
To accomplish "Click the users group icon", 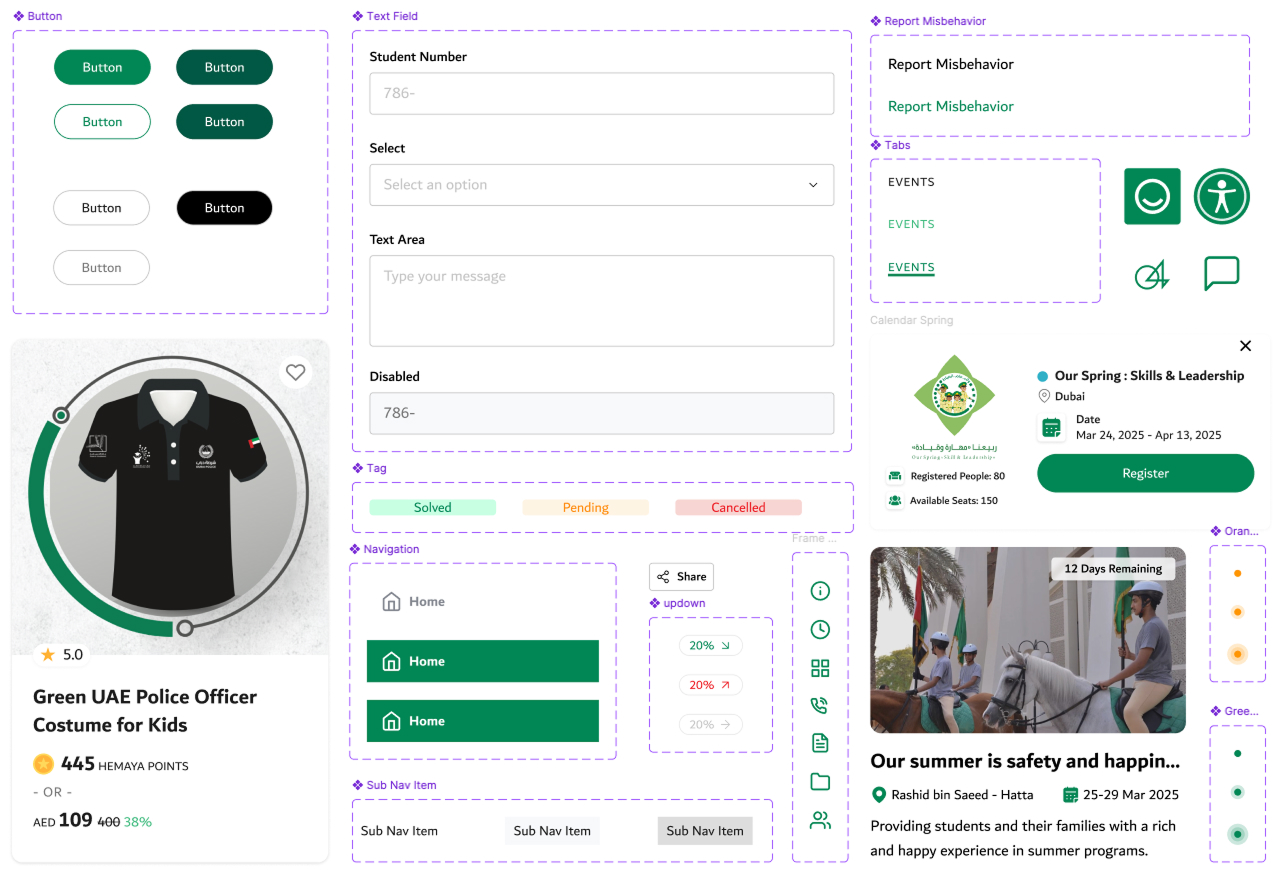I will pos(820,821).
